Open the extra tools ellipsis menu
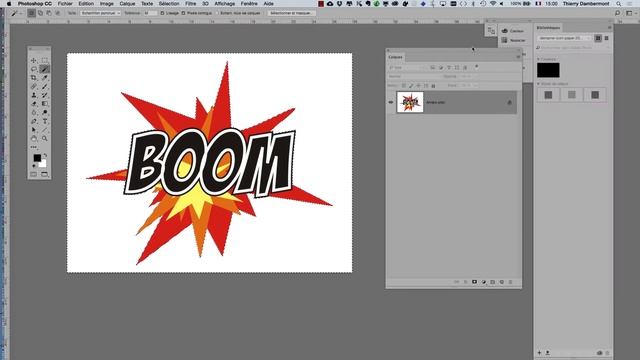The image size is (640, 360). [x=34, y=147]
